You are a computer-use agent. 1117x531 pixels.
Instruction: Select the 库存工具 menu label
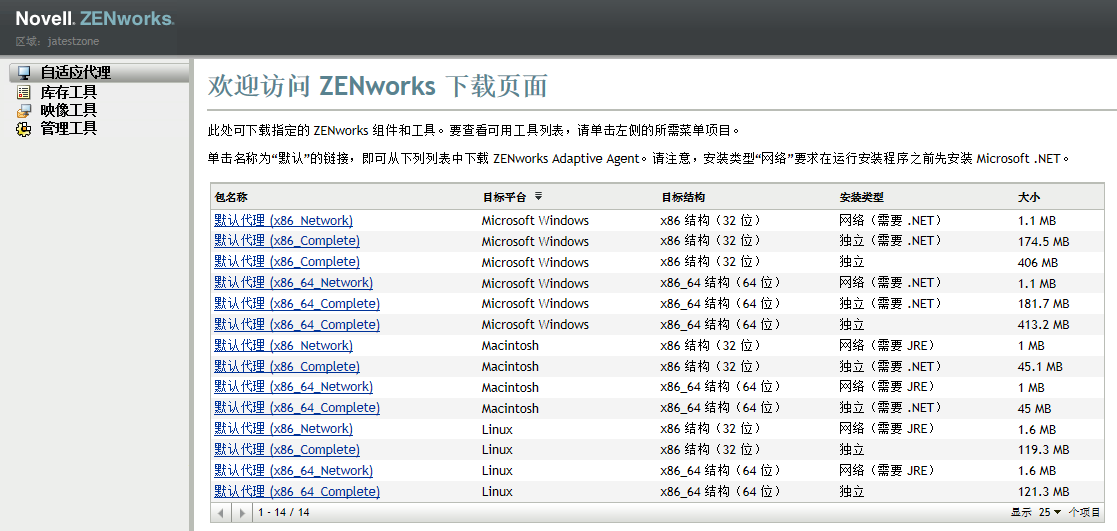[x=69, y=92]
